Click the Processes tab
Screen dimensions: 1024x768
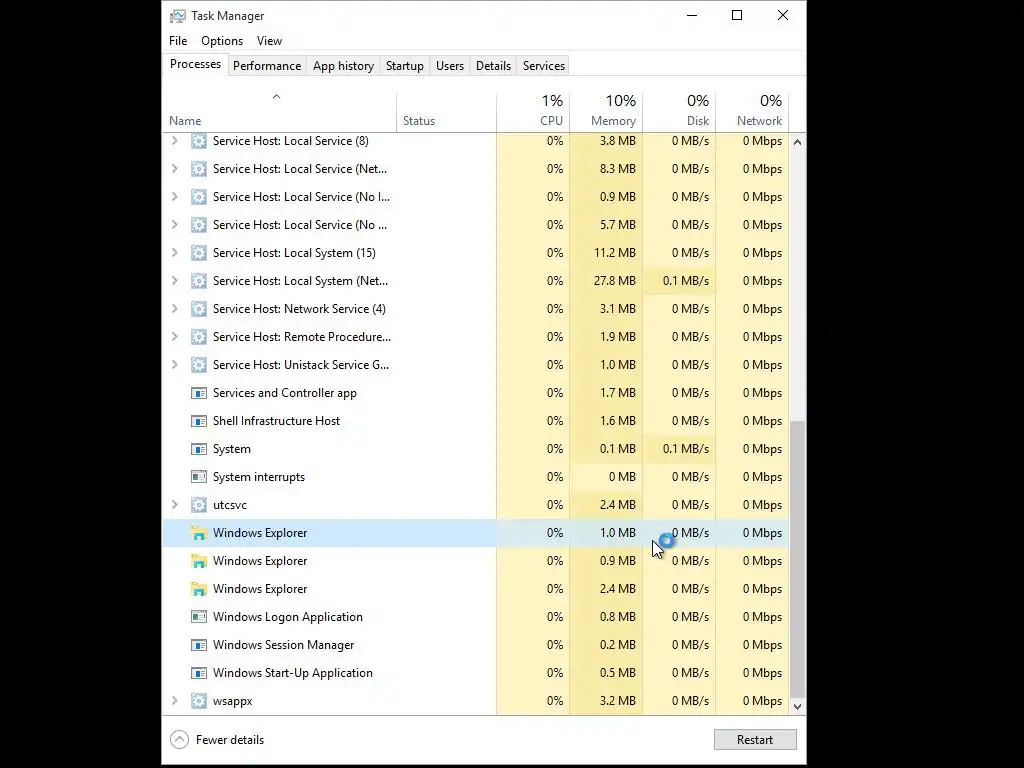tap(195, 64)
